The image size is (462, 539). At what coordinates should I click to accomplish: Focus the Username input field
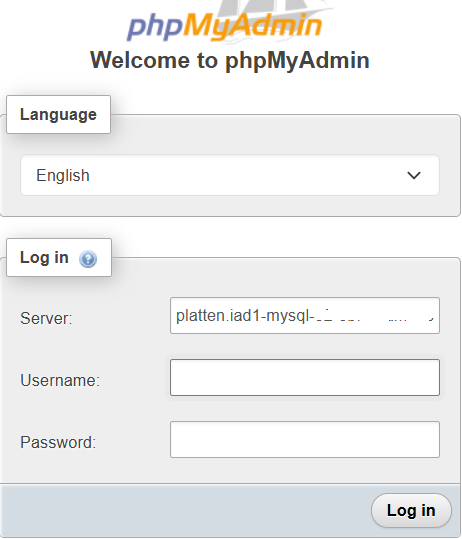pos(305,377)
